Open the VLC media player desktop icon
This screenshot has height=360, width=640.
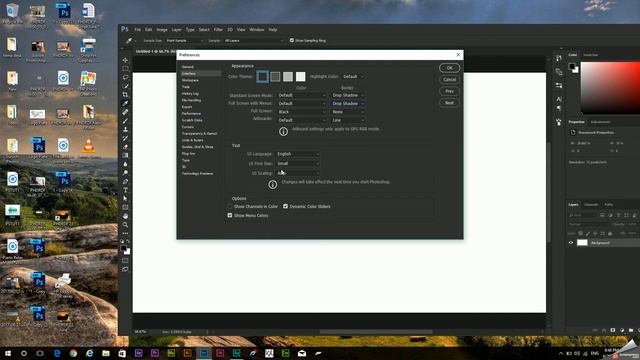pyautogui.click(x=88, y=148)
